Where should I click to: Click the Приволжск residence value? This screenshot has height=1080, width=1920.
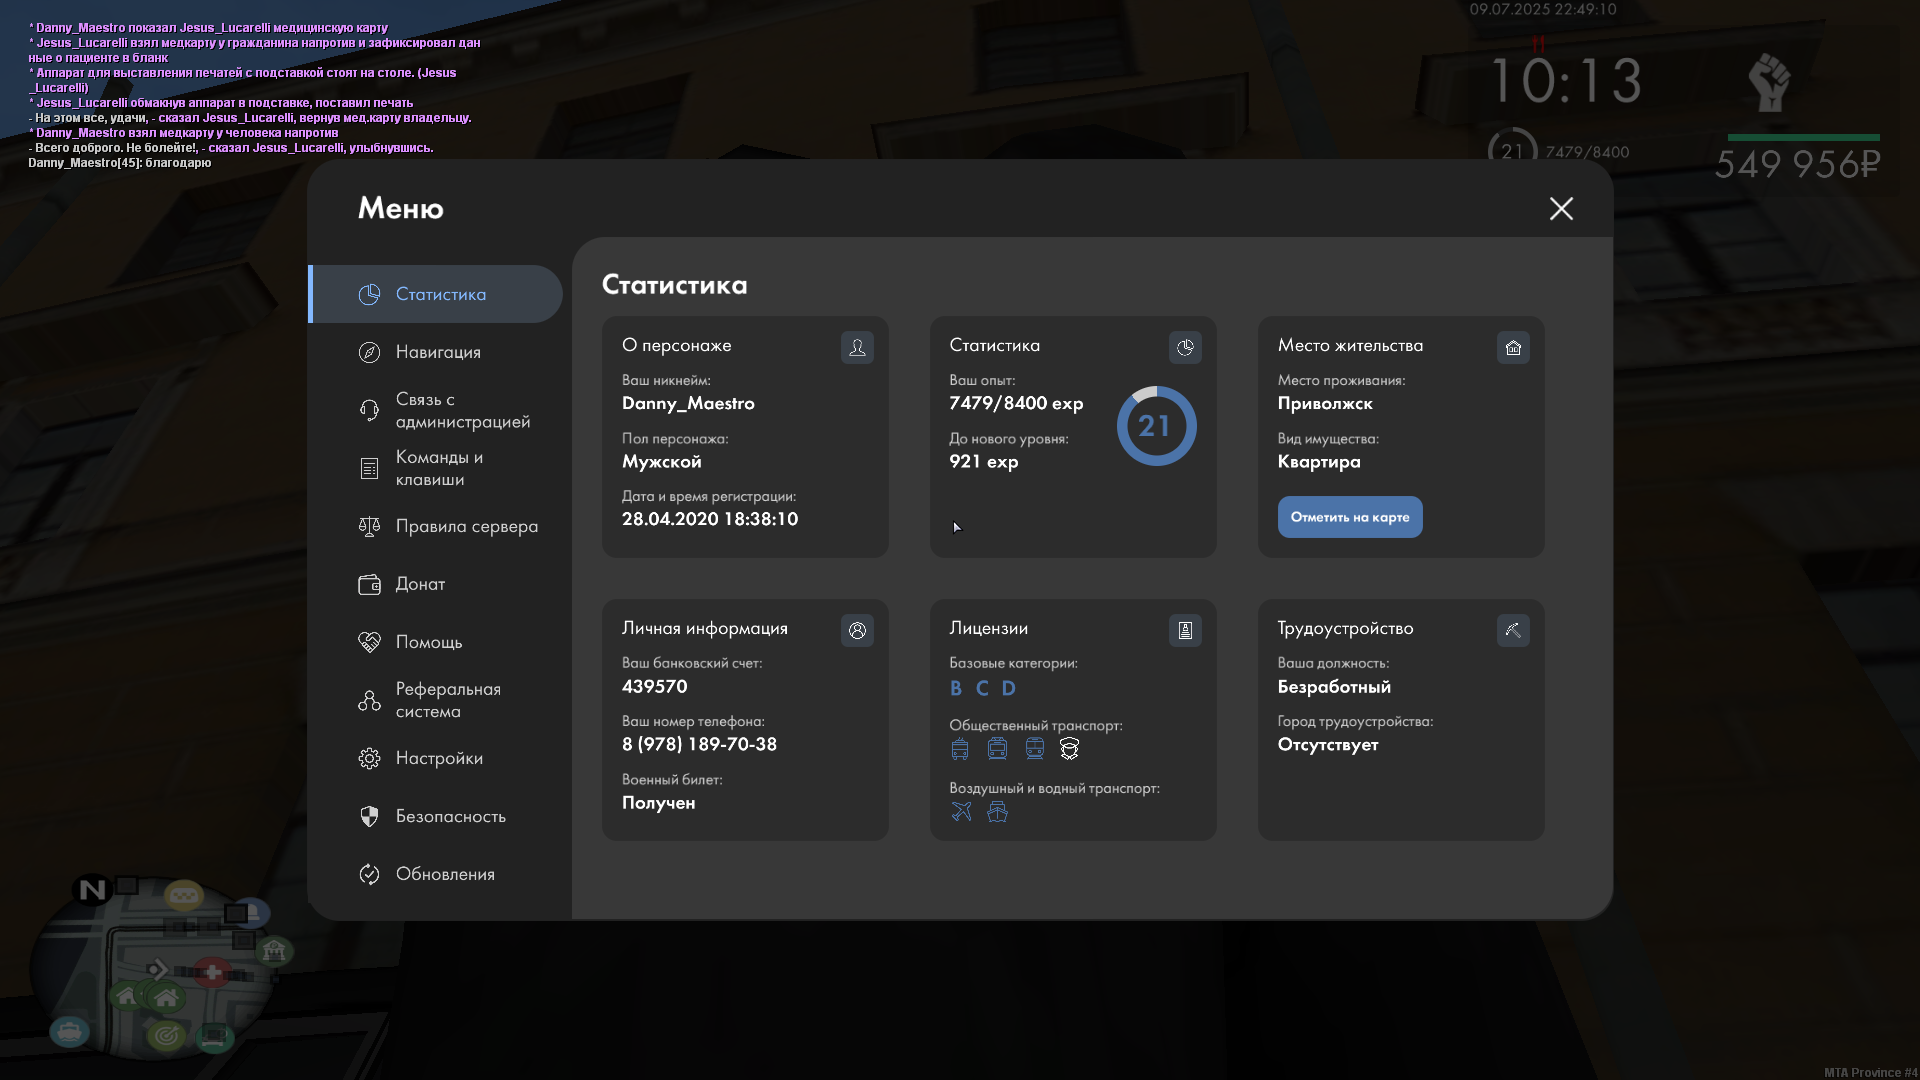(x=1325, y=404)
